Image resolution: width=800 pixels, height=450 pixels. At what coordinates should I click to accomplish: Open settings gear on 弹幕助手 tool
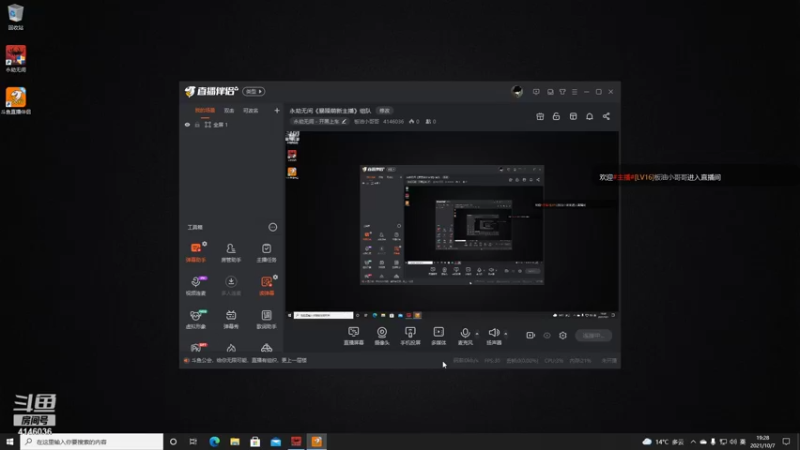click(204, 244)
